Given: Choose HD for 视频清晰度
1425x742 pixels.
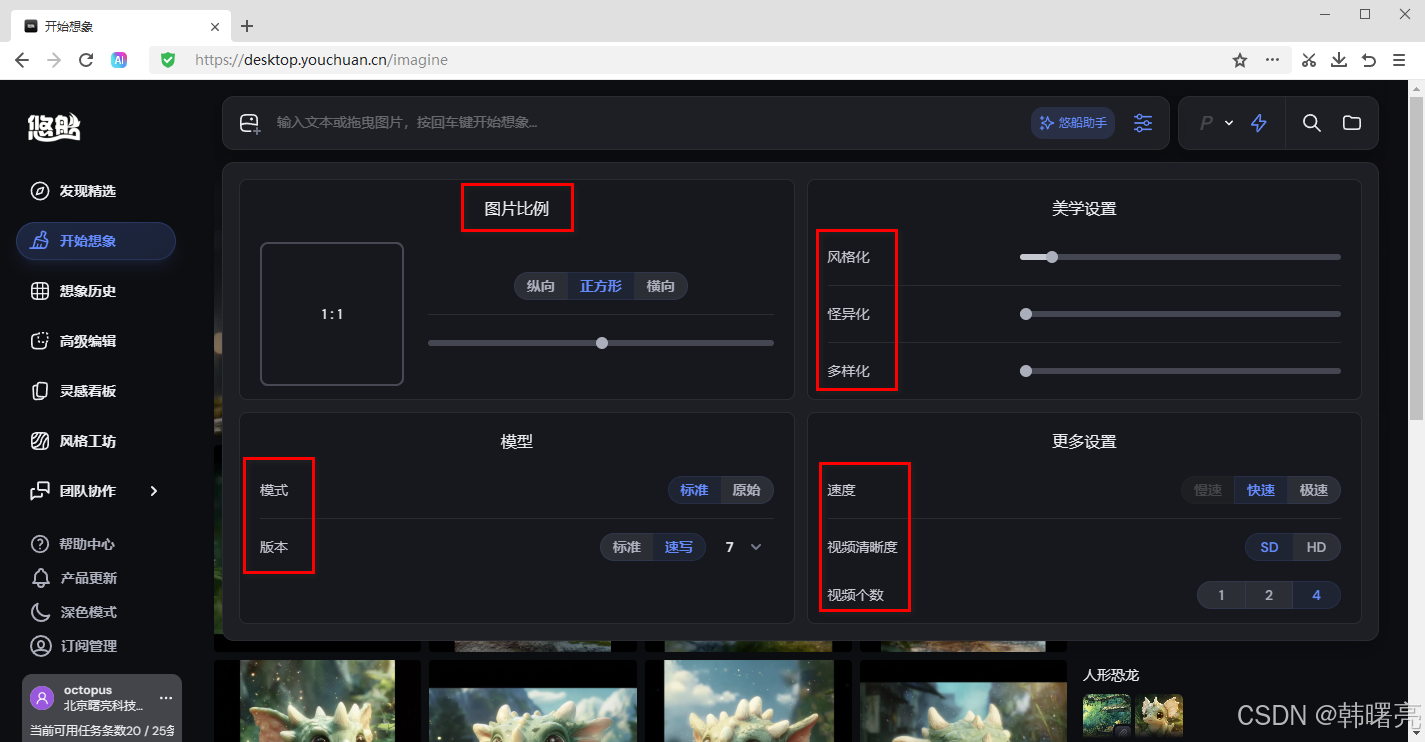Looking at the screenshot, I should pyautogui.click(x=1316, y=547).
